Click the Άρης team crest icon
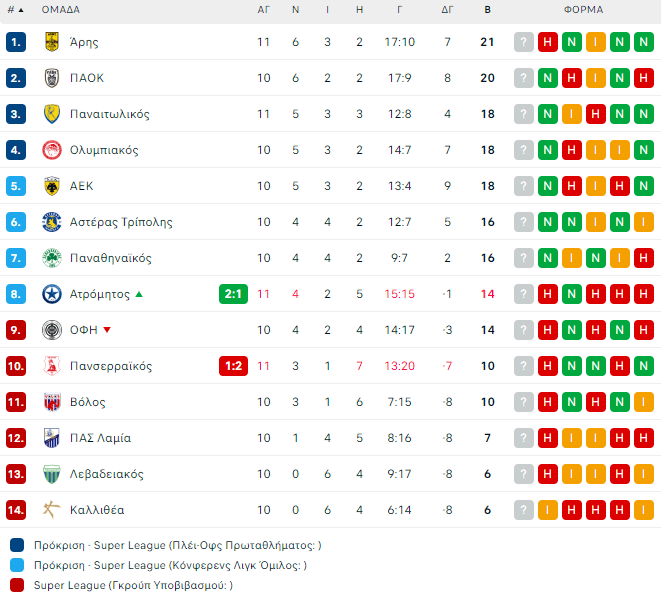Image resolution: width=661 pixels, height=603 pixels. tap(52, 42)
